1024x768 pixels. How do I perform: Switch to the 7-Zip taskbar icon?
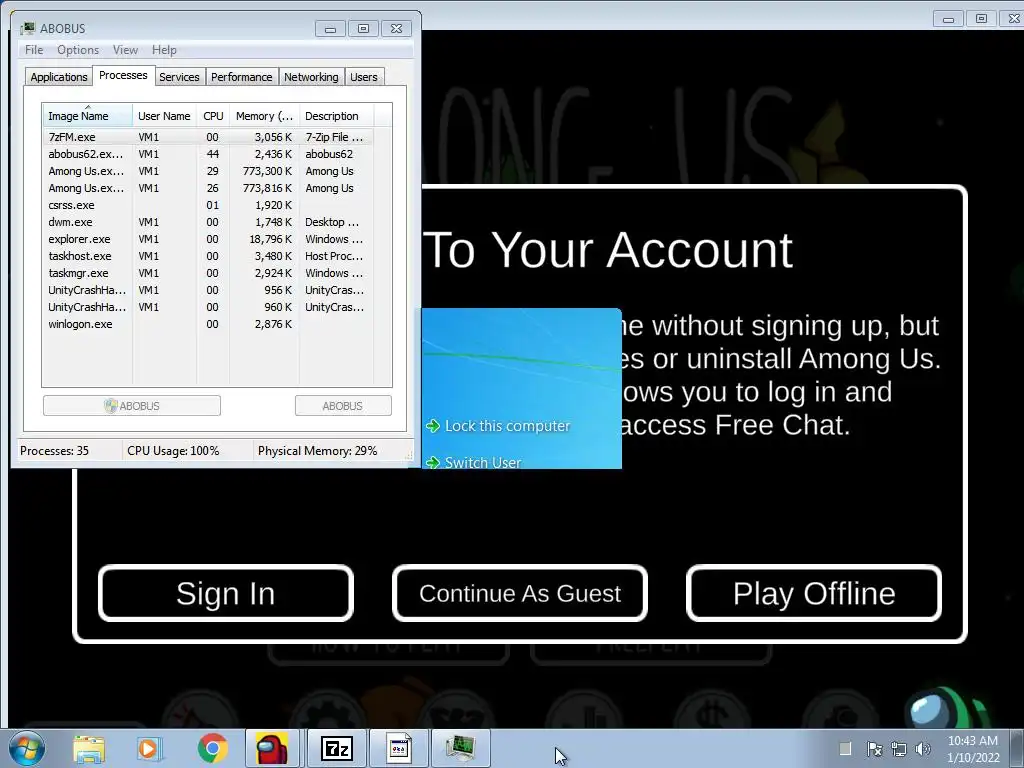pos(337,748)
